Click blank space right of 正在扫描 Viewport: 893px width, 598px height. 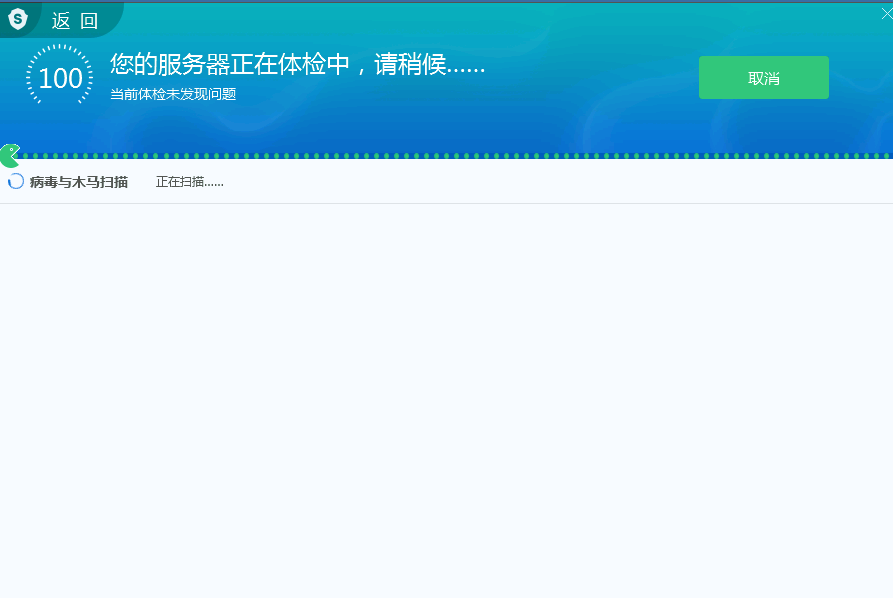point(550,182)
